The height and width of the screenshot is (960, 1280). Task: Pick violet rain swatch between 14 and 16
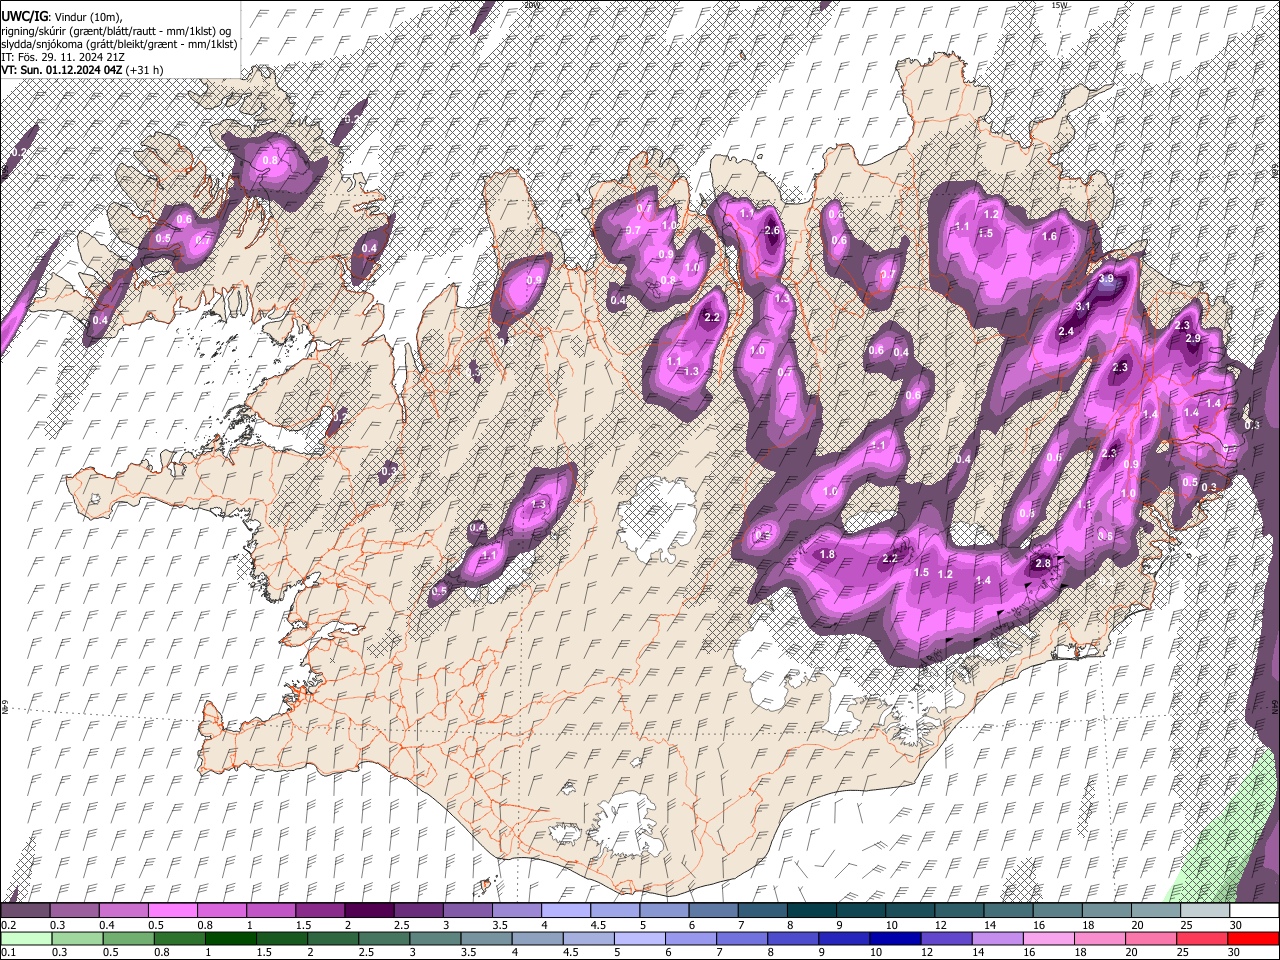[x=996, y=939]
